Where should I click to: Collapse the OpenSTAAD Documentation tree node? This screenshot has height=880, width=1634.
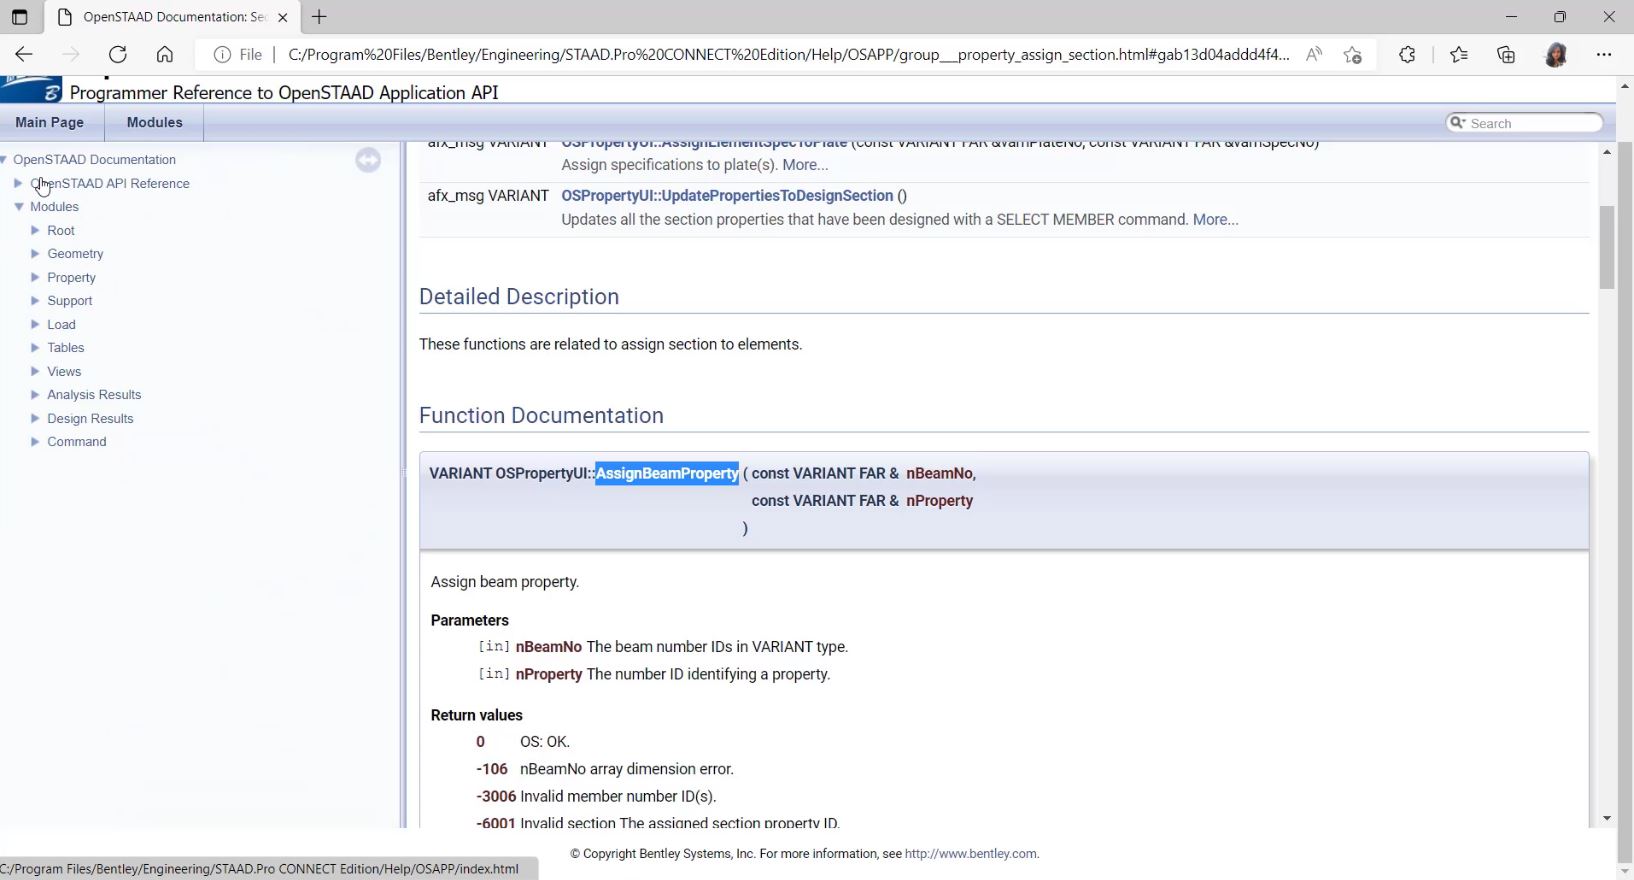tap(4, 159)
